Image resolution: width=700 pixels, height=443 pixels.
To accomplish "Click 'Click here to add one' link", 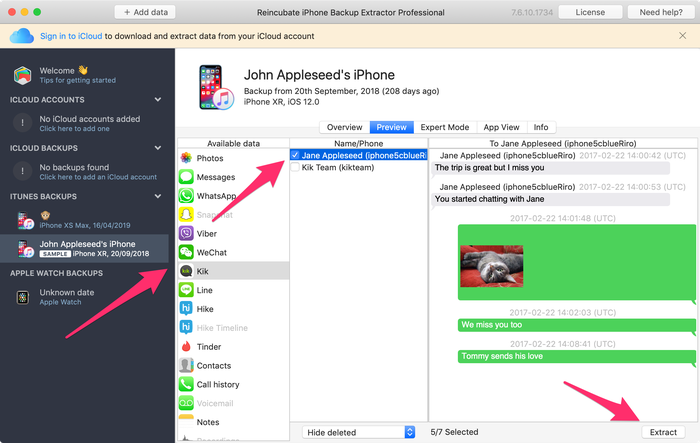I will [x=74, y=129].
